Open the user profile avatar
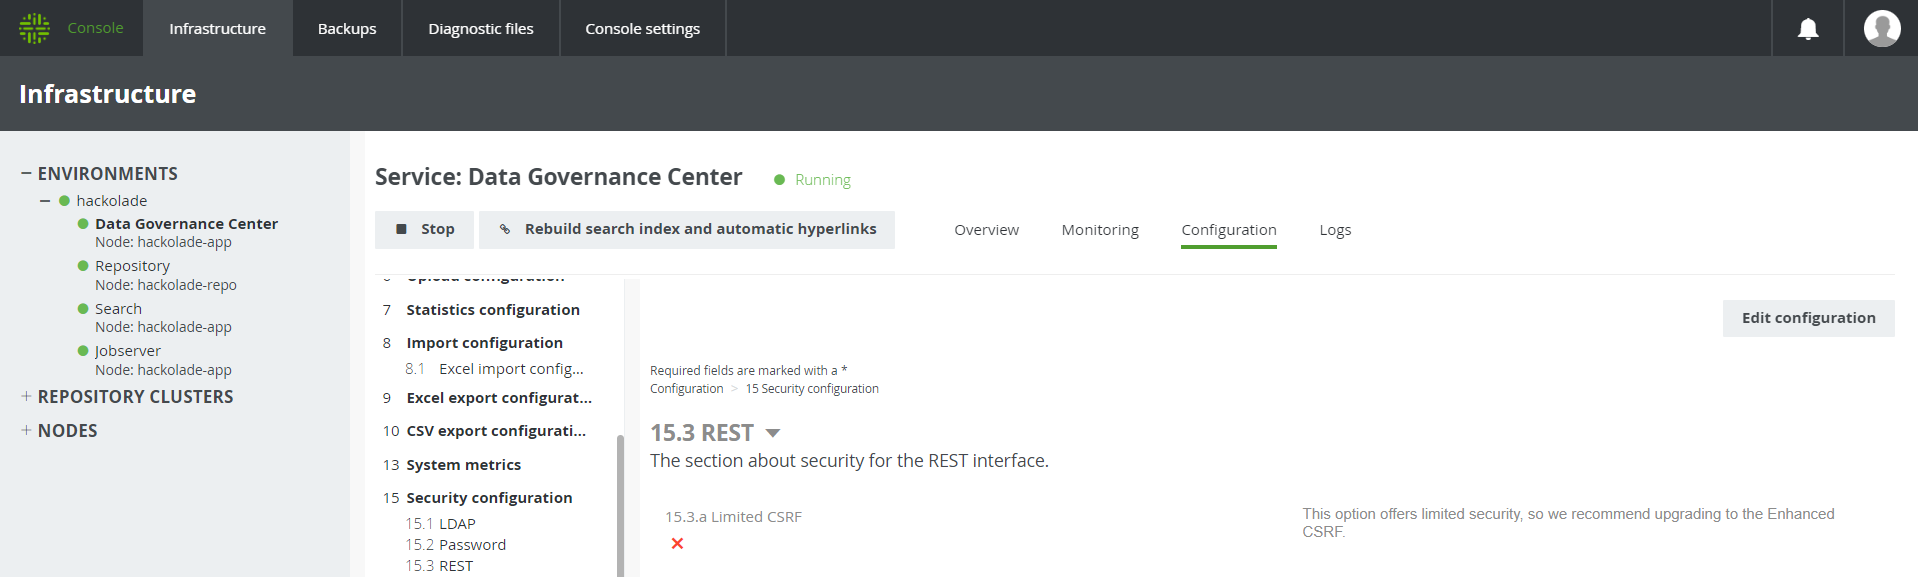1918x577 pixels. (1881, 28)
